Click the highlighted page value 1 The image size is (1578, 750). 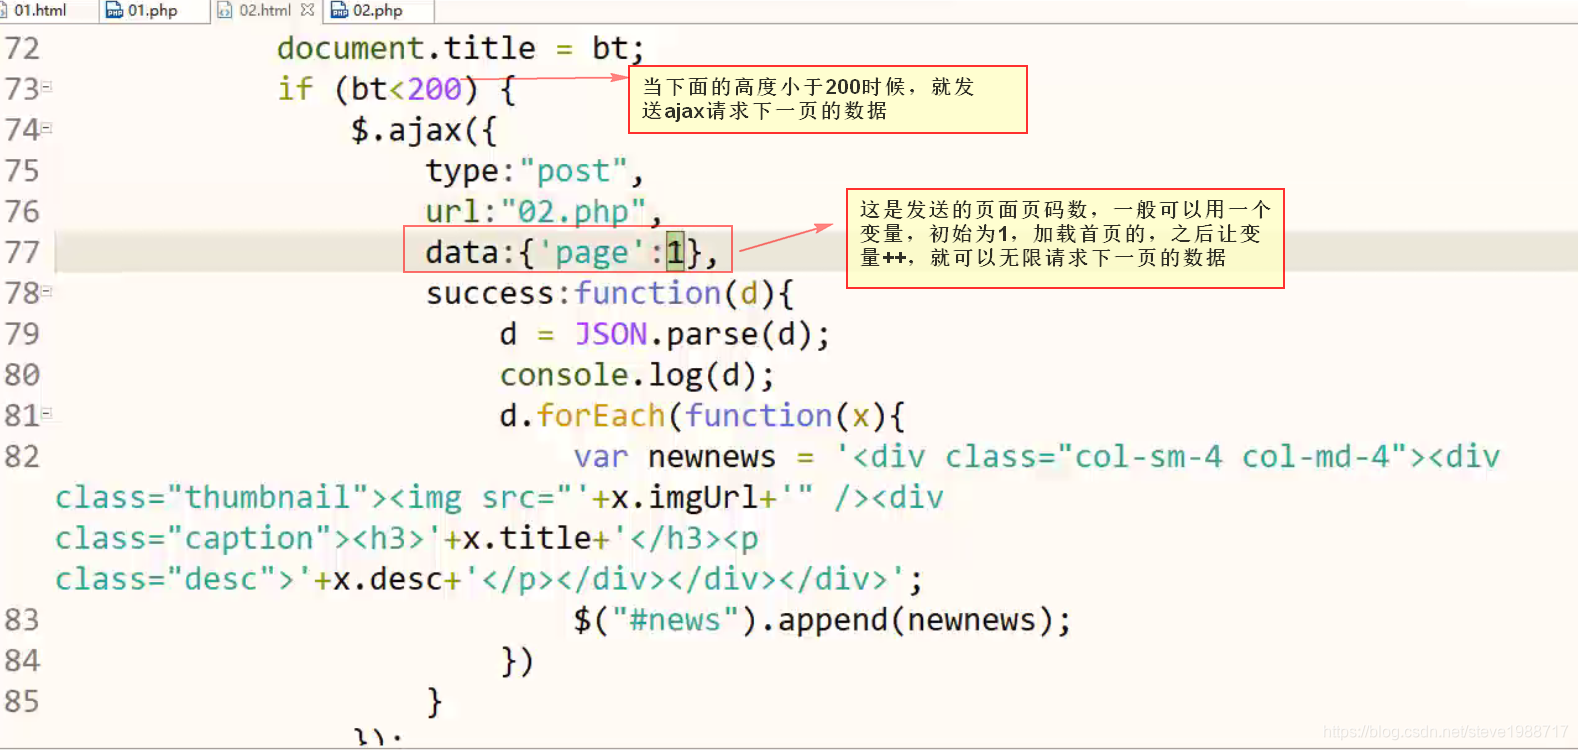[675, 252]
